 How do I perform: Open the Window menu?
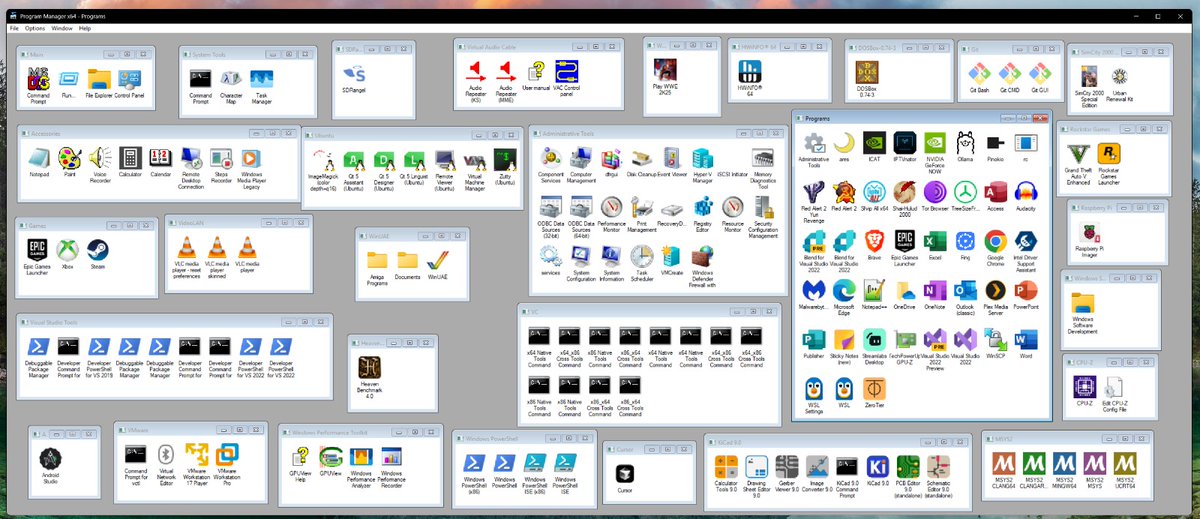pyautogui.click(x=62, y=28)
